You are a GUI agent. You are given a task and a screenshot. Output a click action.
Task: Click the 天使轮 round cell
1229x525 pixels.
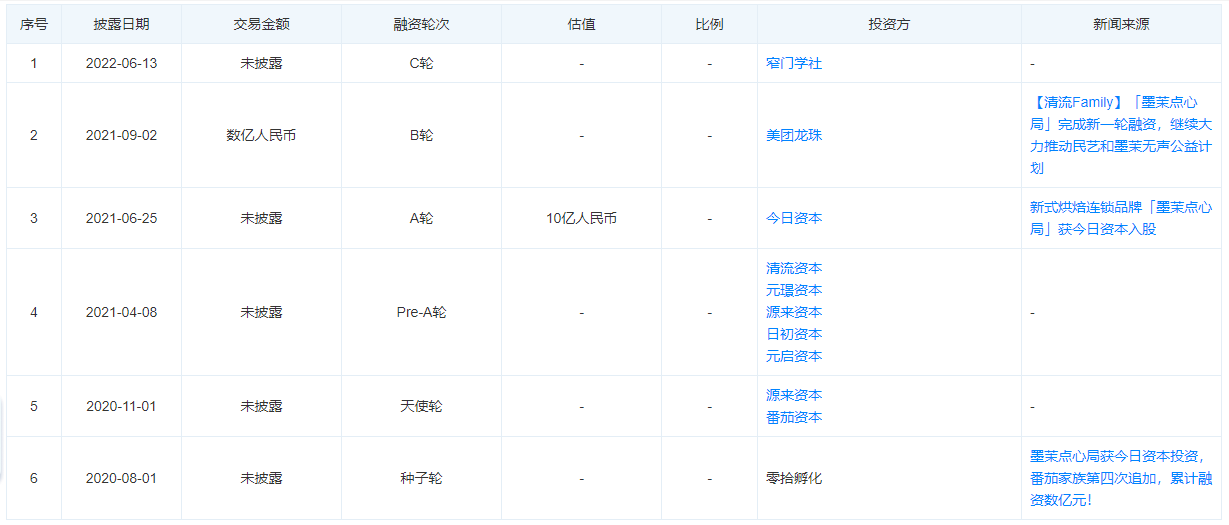[x=421, y=406]
